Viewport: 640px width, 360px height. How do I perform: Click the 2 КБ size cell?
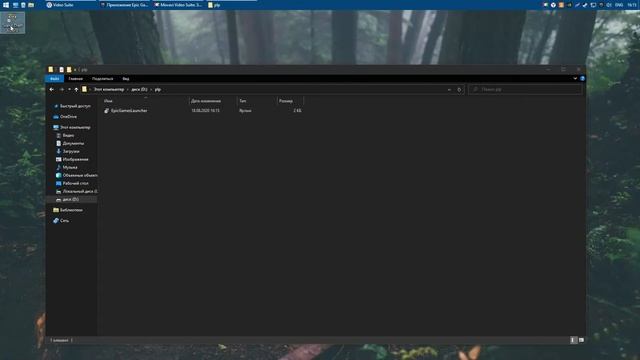tap(297, 111)
